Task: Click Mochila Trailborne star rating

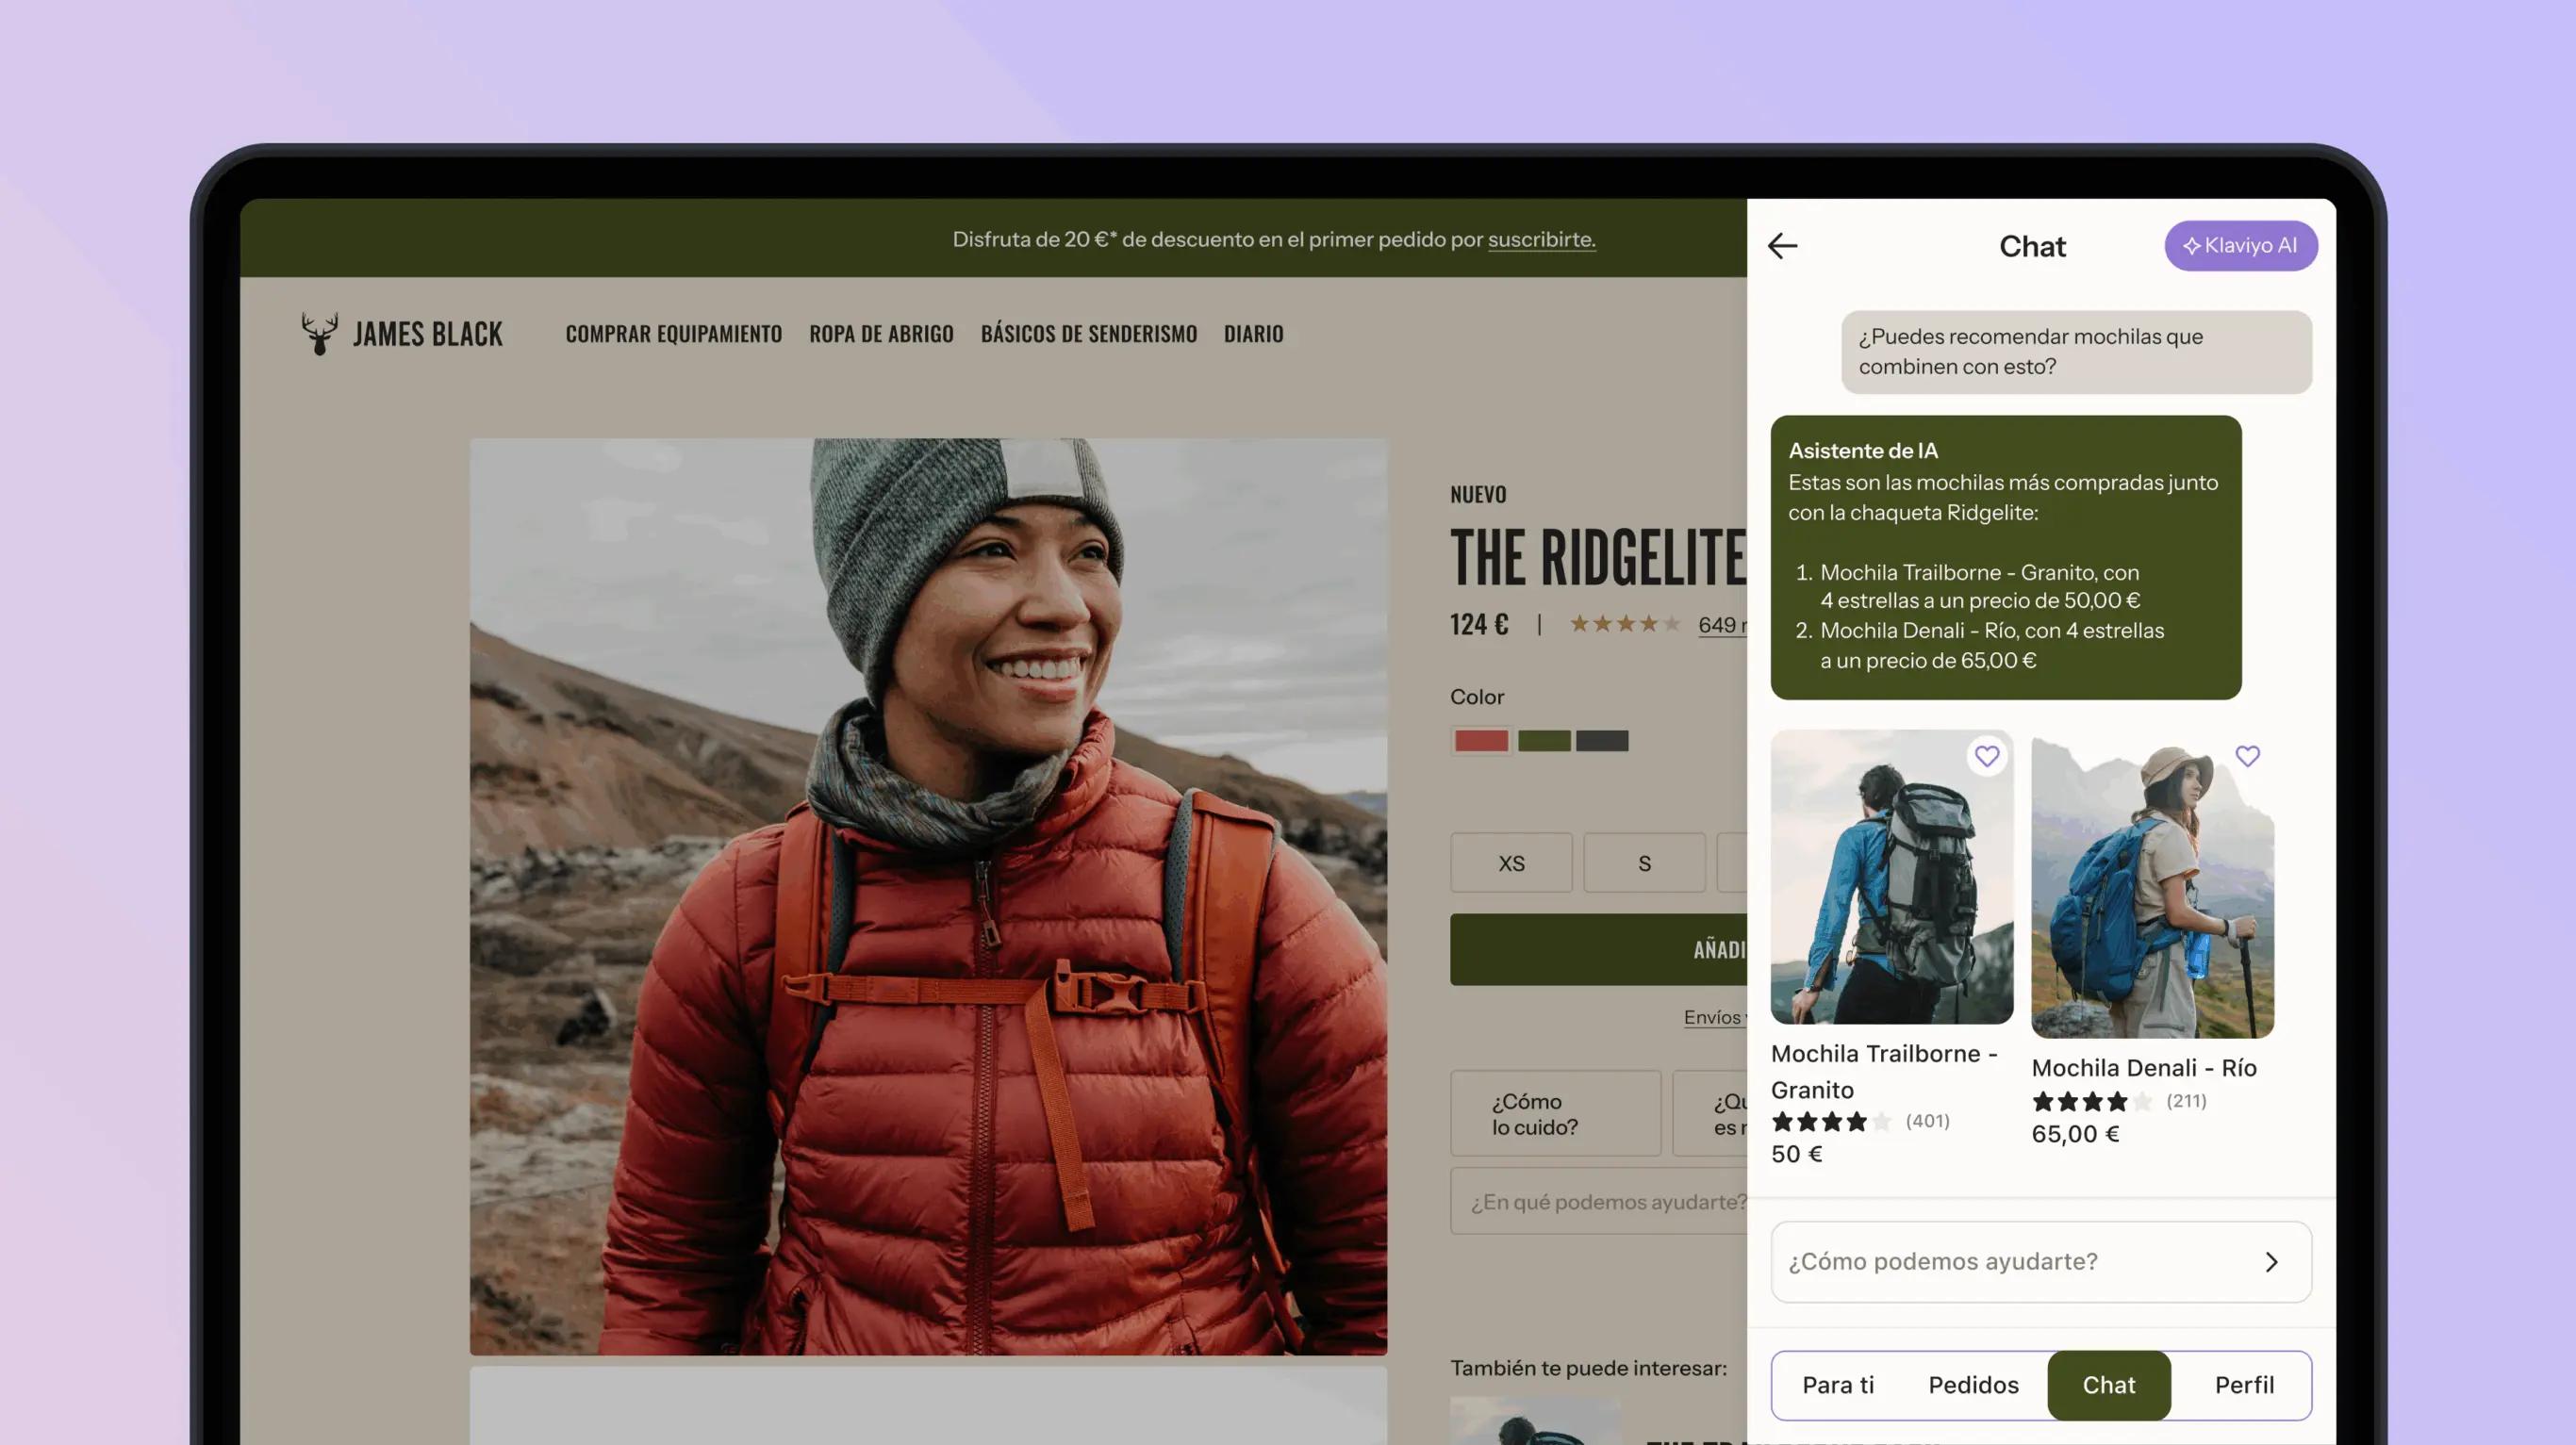Action: pos(1830,1121)
